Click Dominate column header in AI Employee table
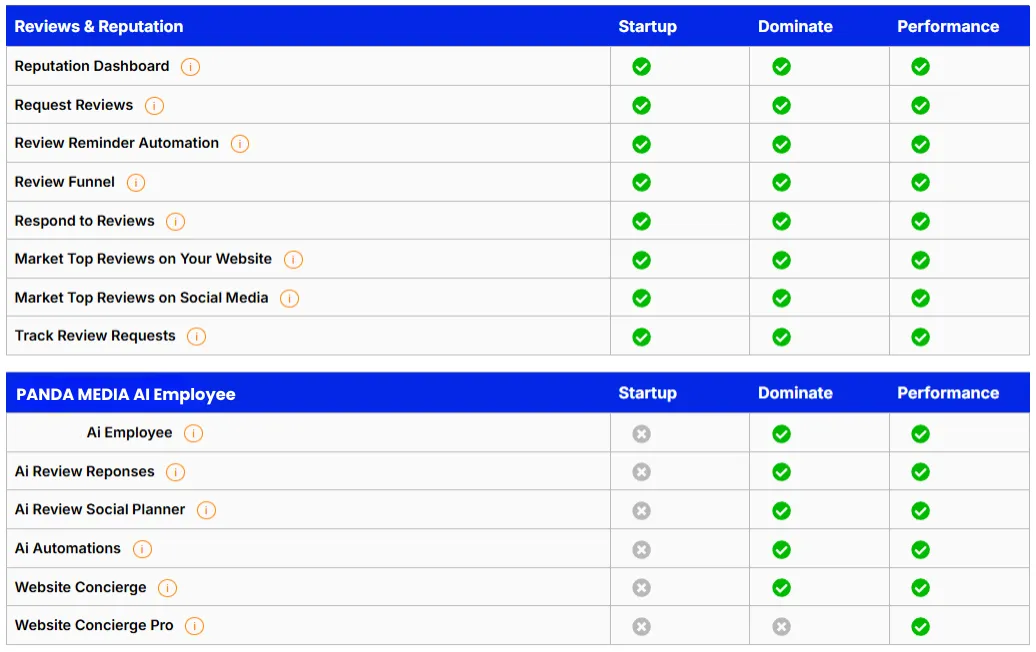 click(x=795, y=393)
